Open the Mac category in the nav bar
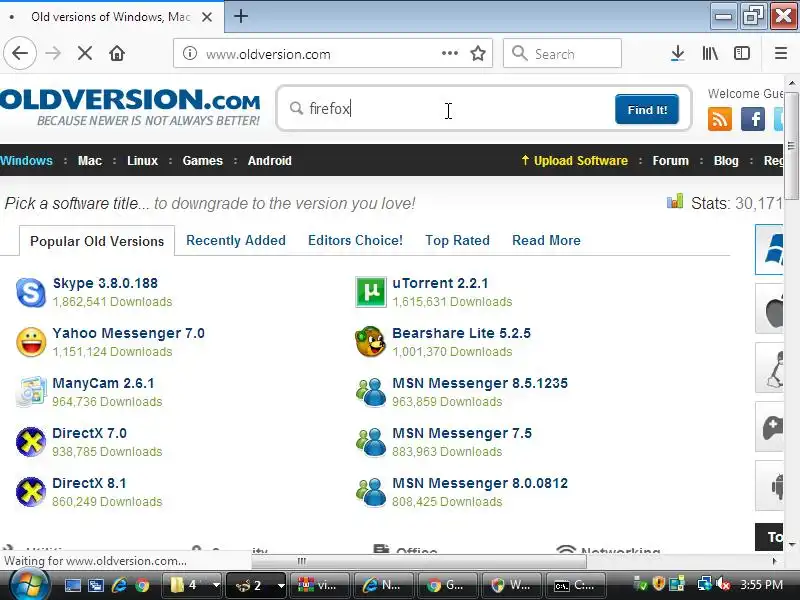 (x=90, y=161)
